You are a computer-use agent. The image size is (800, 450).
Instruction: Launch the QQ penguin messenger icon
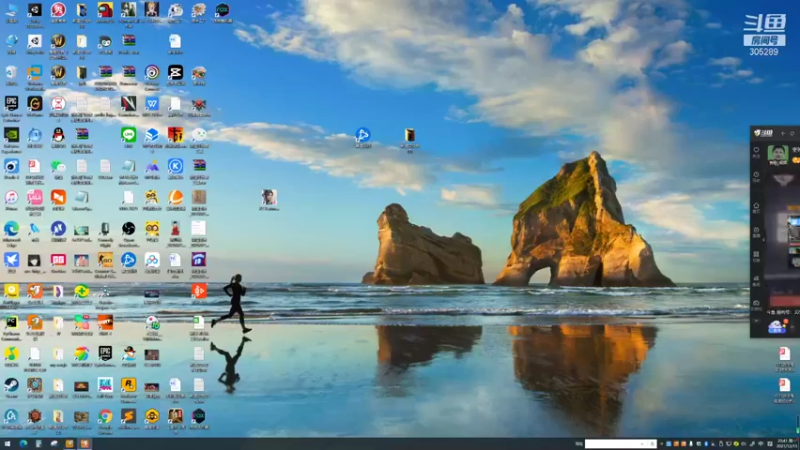click(58, 135)
